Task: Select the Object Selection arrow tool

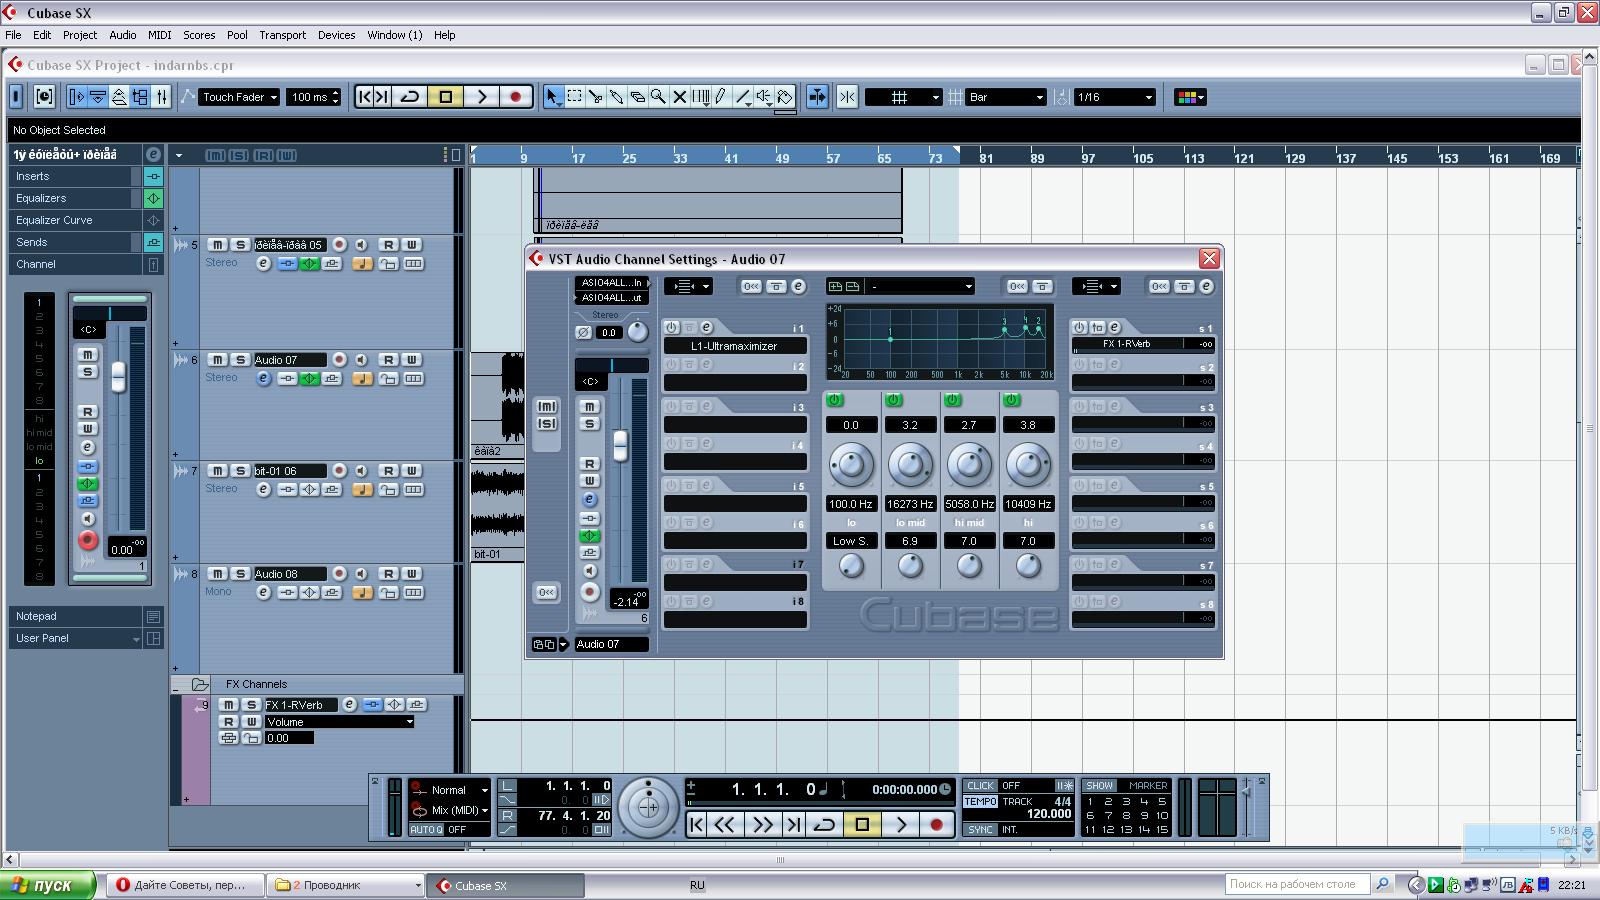Action: (553, 97)
